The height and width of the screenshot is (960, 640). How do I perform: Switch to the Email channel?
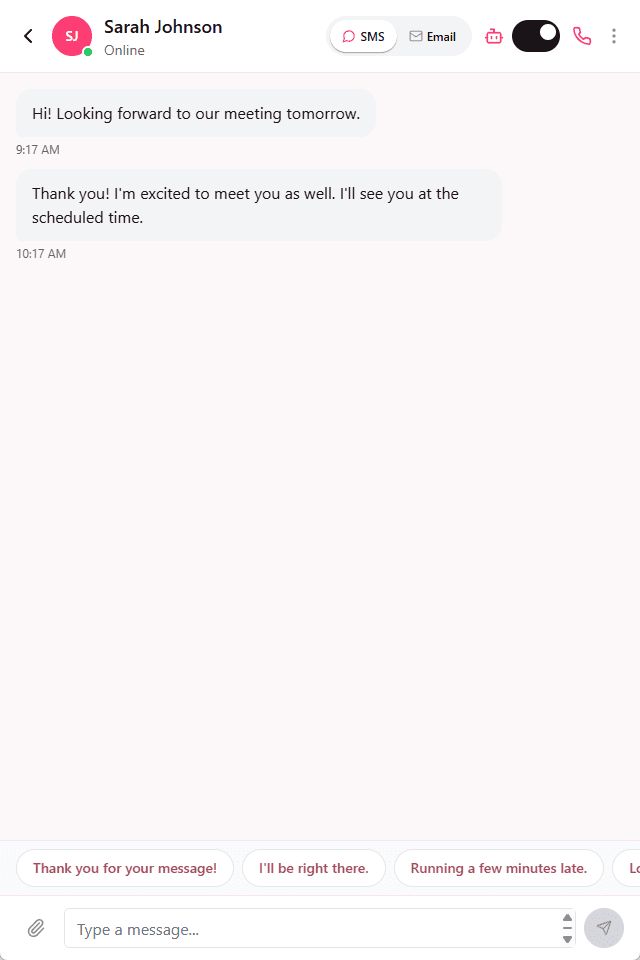coord(433,37)
